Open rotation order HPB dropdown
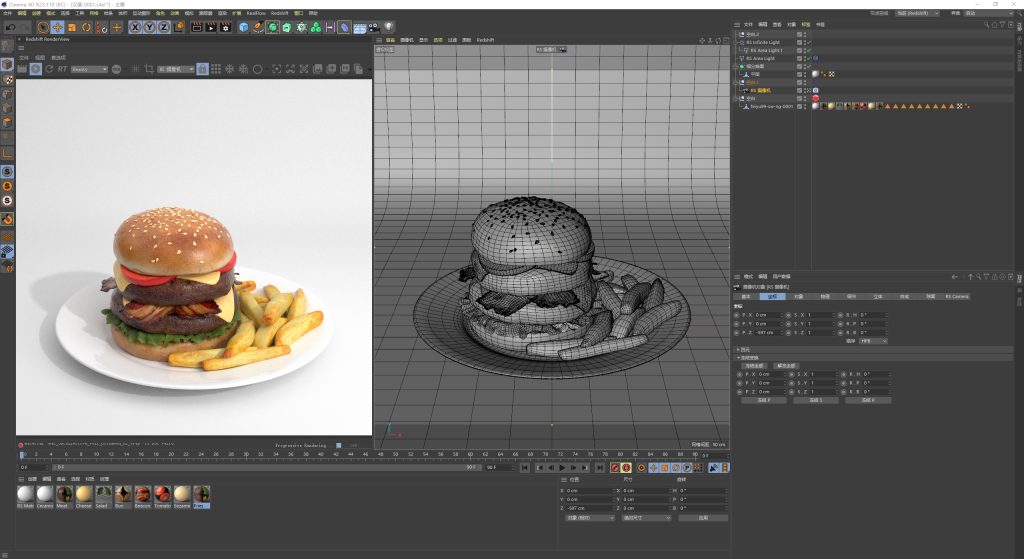1024x559 pixels. [x=874, y=341]
